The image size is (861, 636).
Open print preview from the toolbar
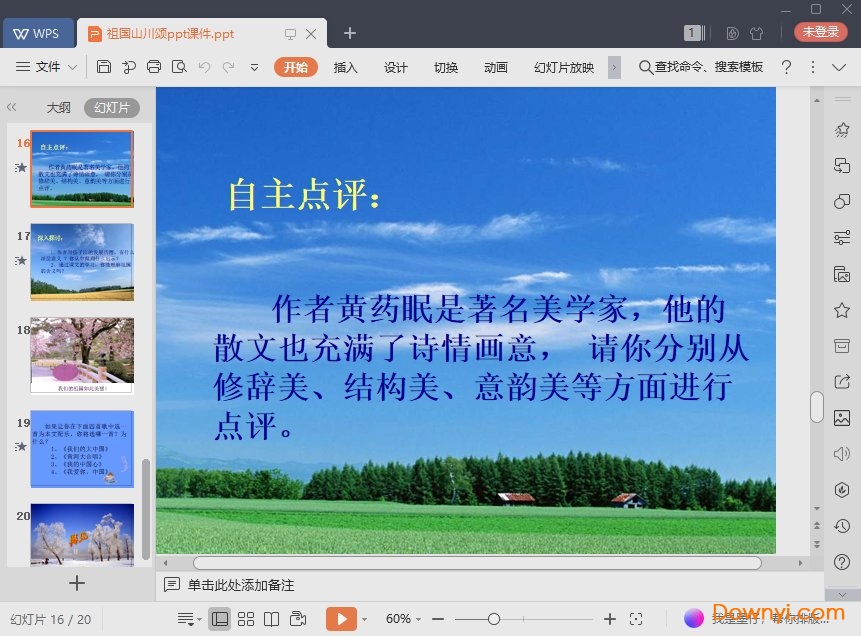[x=179, y=67]
